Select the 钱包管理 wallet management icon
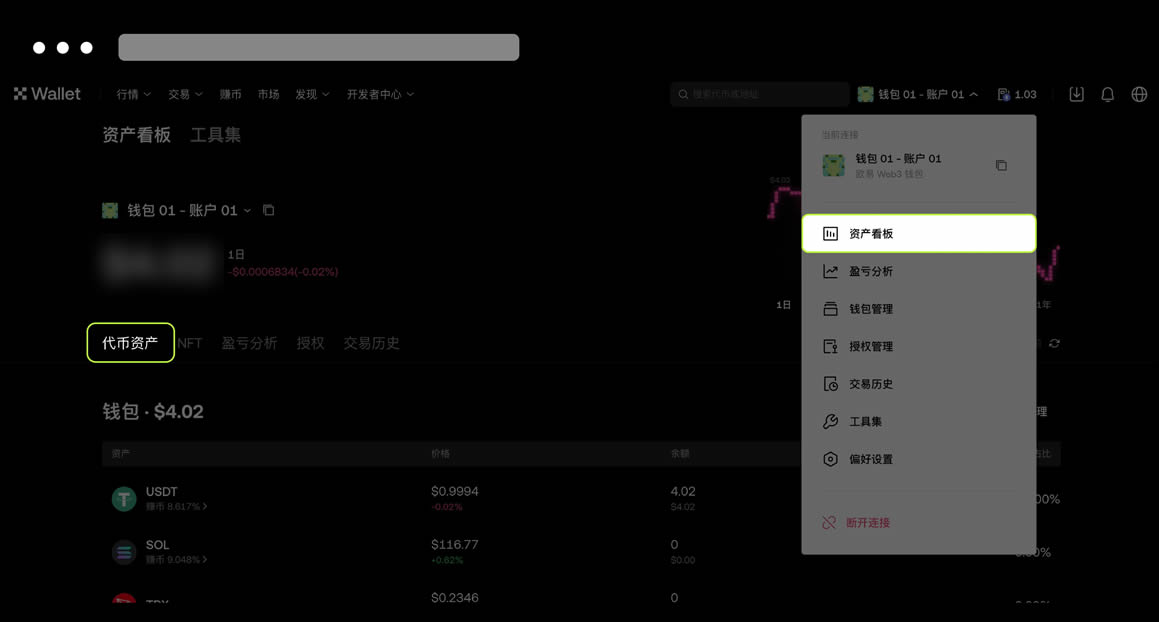The height and width of the screenshot is (622, 1159). (x=830, y=308)
